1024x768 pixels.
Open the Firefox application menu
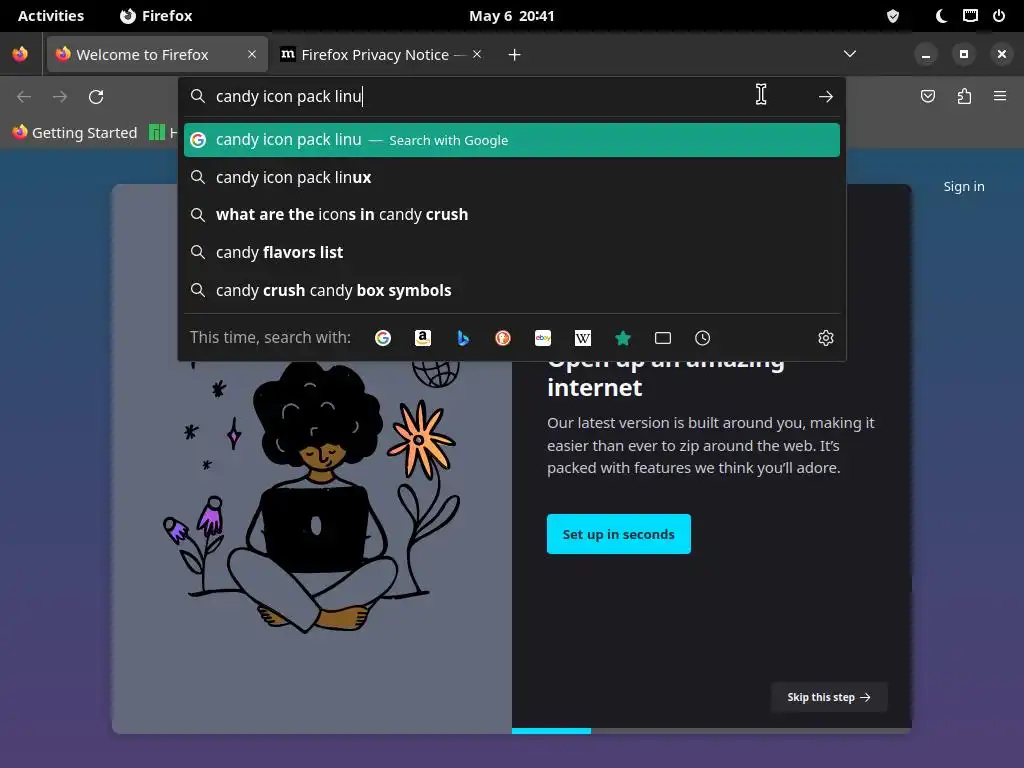[x=1000, y=96]
